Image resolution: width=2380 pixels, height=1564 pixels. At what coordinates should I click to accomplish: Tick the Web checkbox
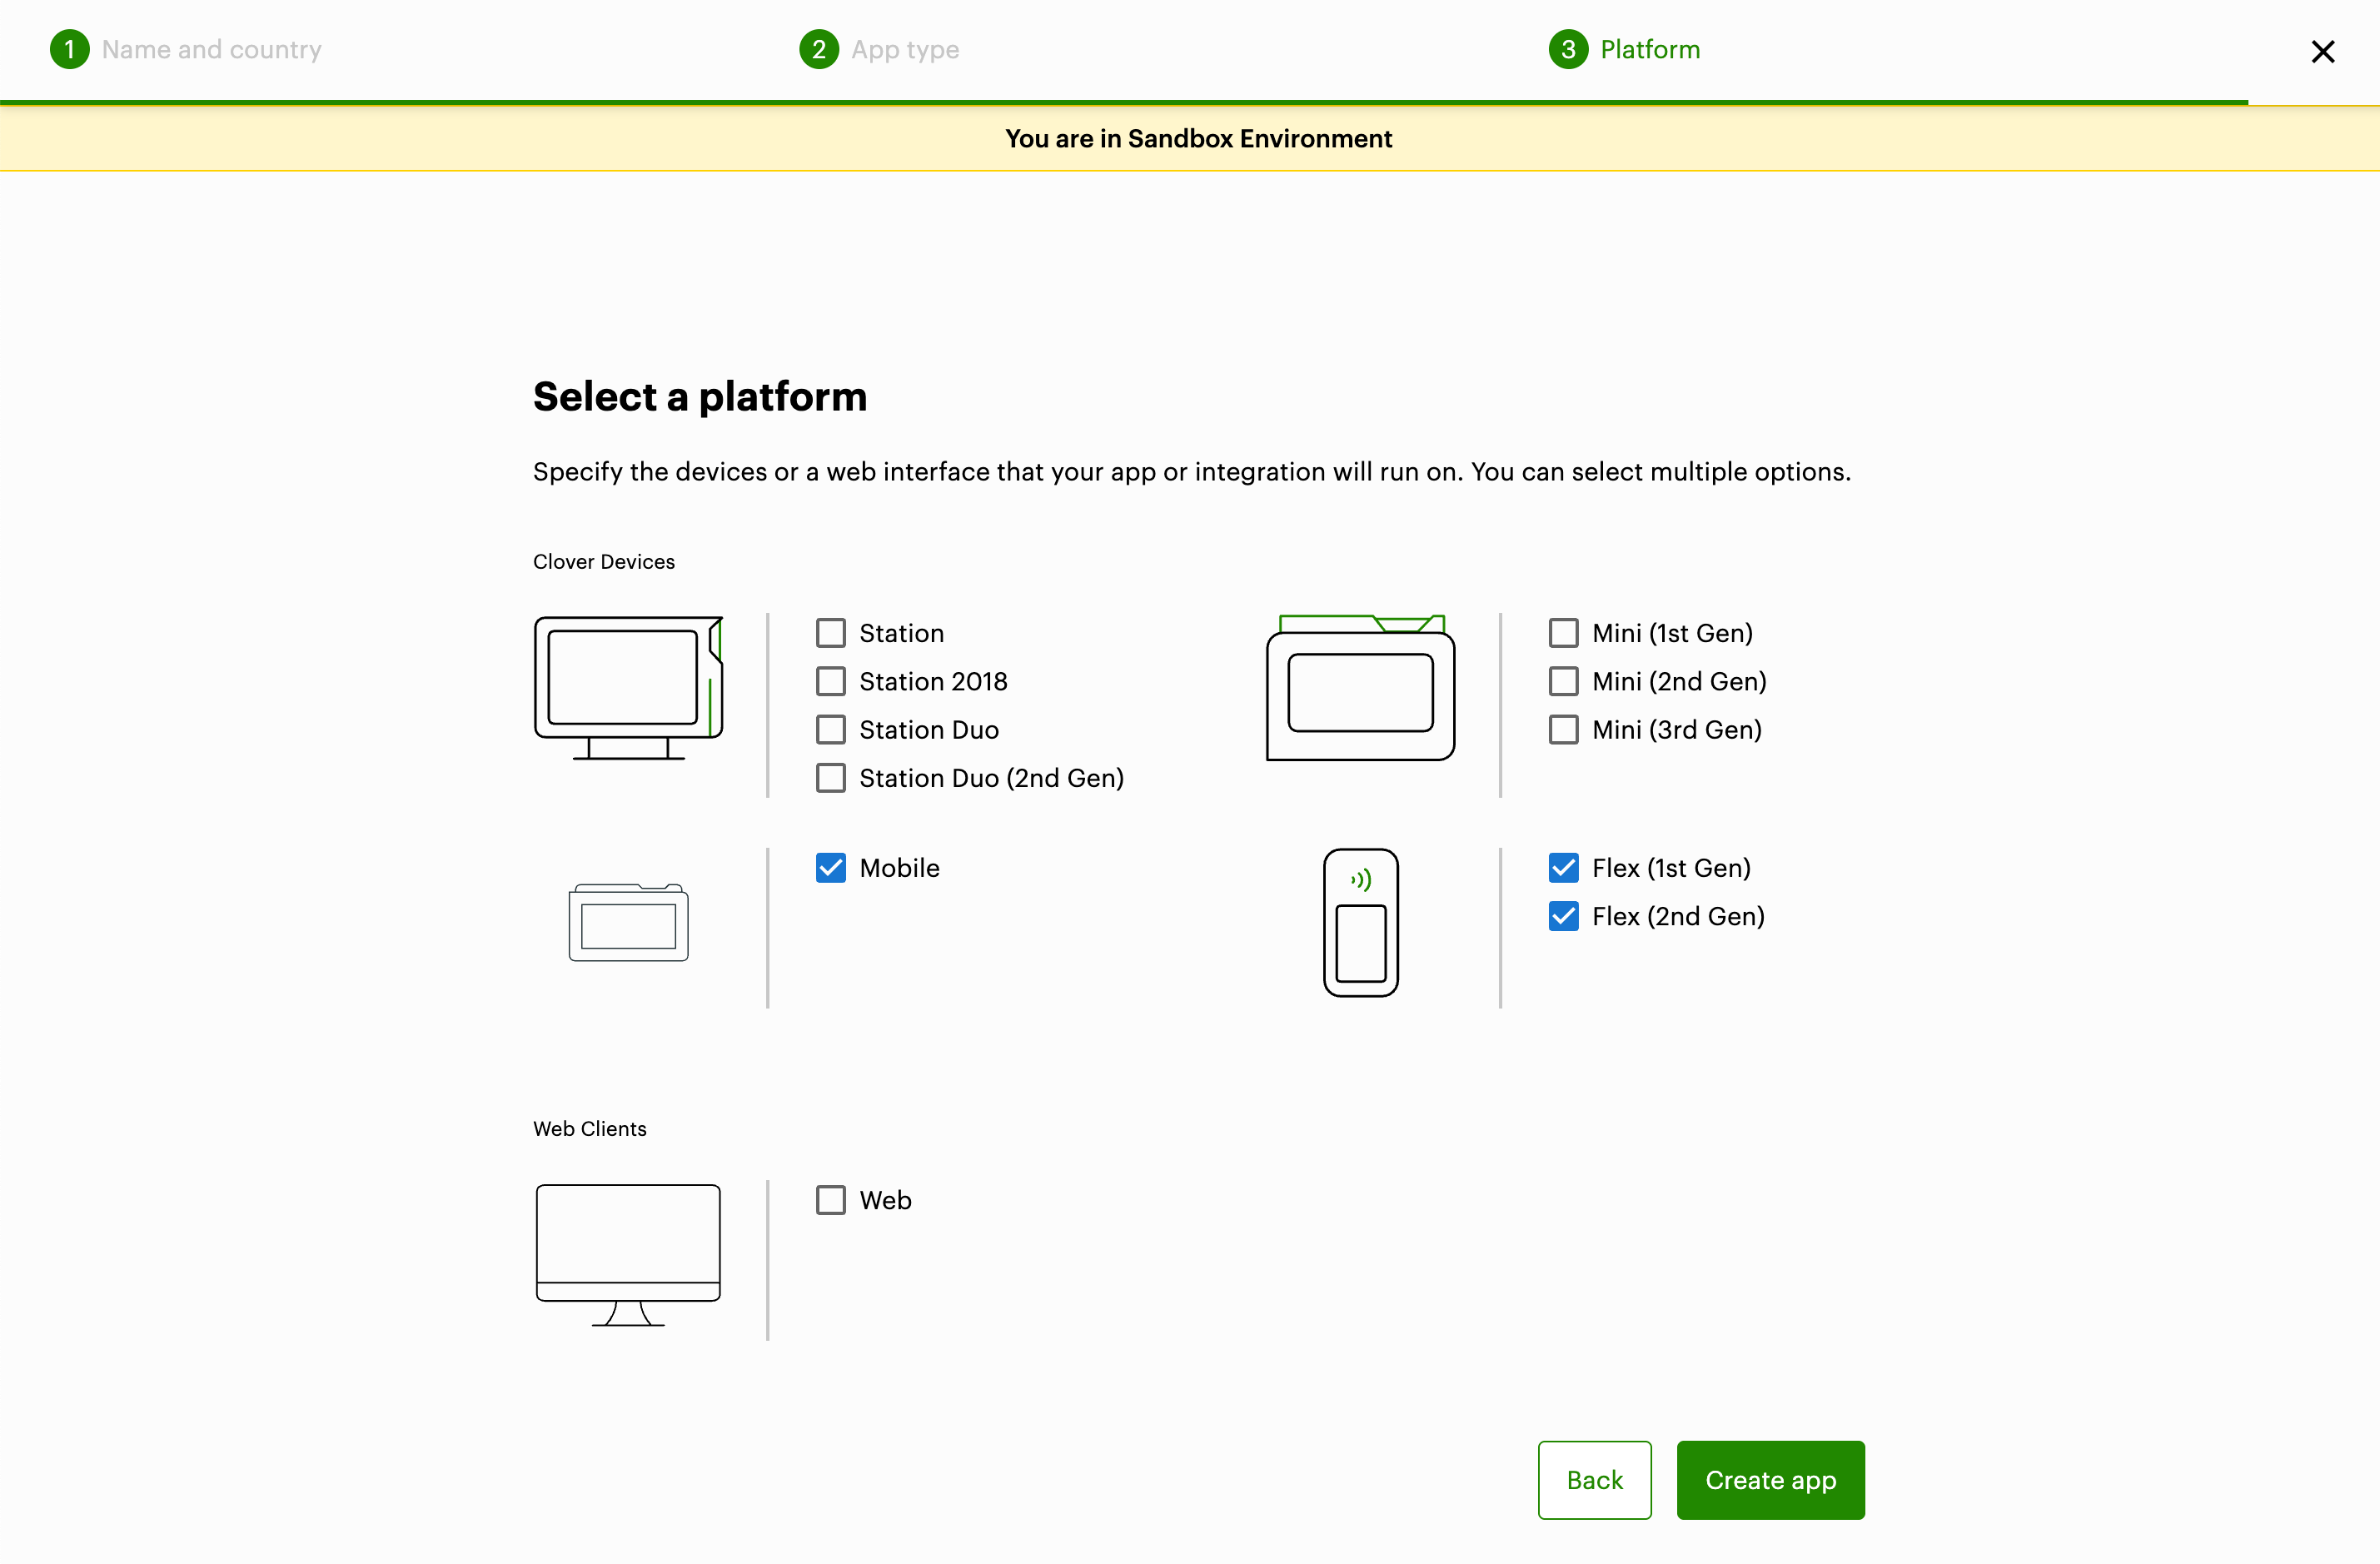830,1200
